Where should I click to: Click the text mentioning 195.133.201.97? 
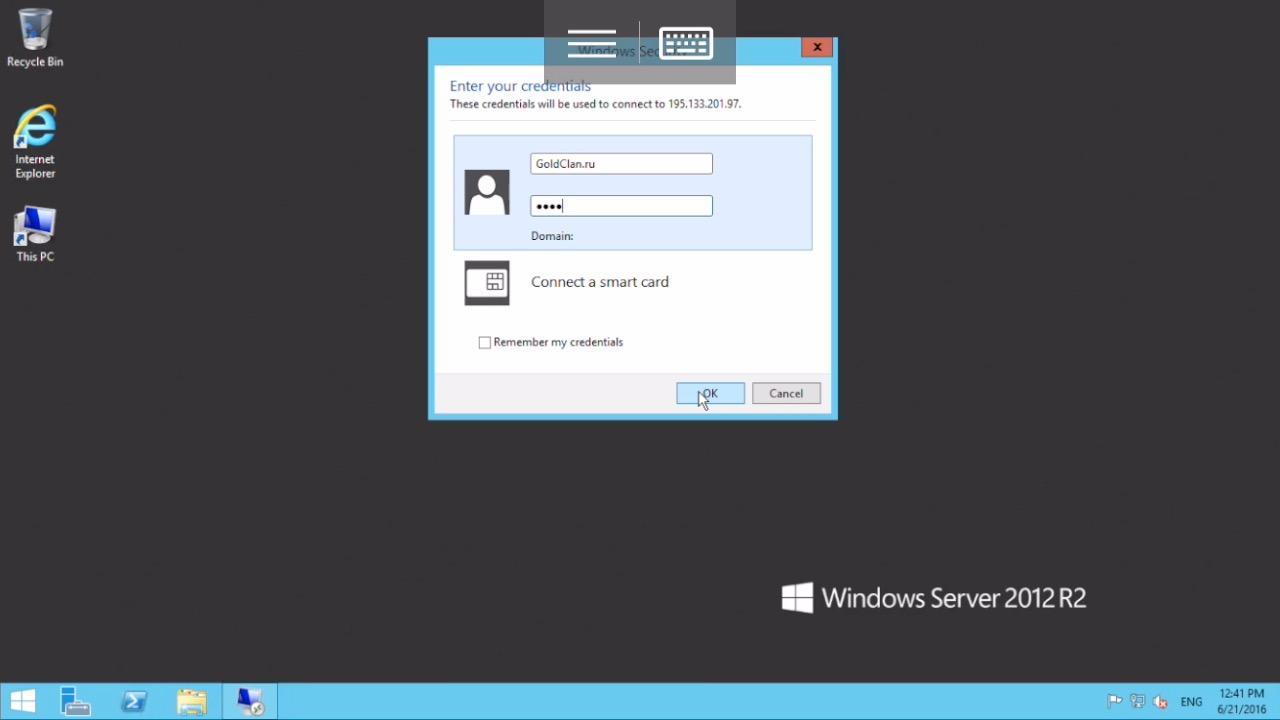click(x=596, y=104)
